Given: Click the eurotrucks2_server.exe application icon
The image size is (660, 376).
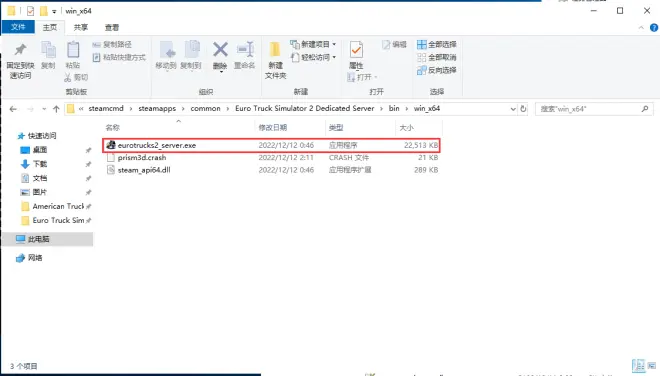Looking at the screenshot, I should coord(111,145).
